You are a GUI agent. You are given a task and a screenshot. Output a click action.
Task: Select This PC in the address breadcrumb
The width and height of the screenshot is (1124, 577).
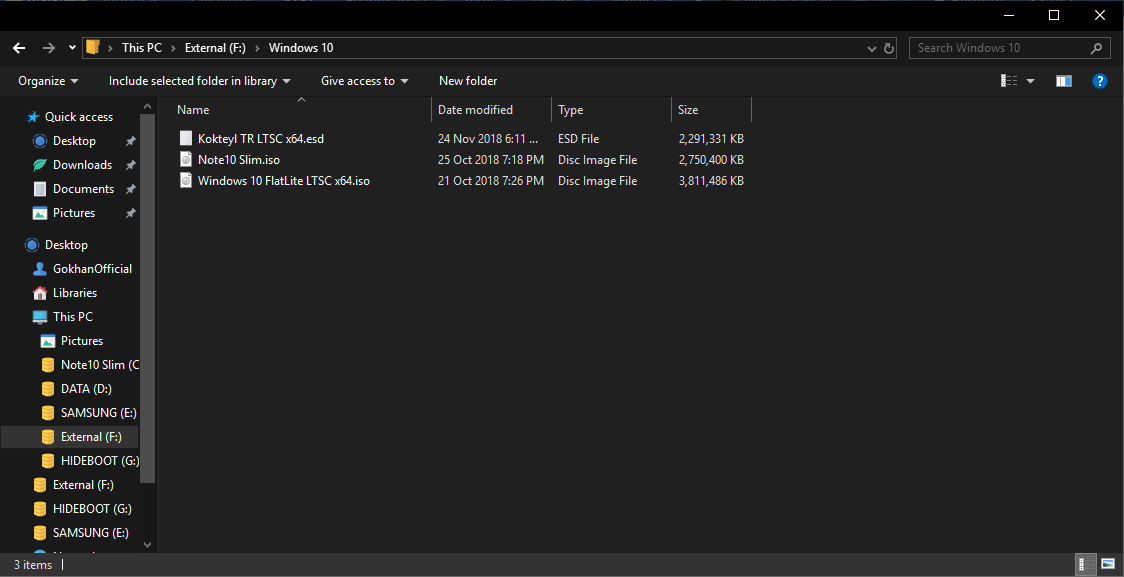coord(142,48)
